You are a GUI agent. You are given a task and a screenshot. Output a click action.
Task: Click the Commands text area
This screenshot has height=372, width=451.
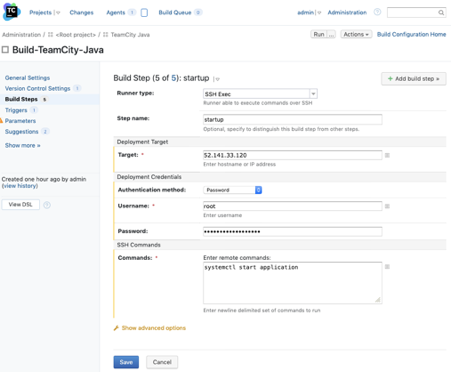pyautogui.click(x=293, y=283)
